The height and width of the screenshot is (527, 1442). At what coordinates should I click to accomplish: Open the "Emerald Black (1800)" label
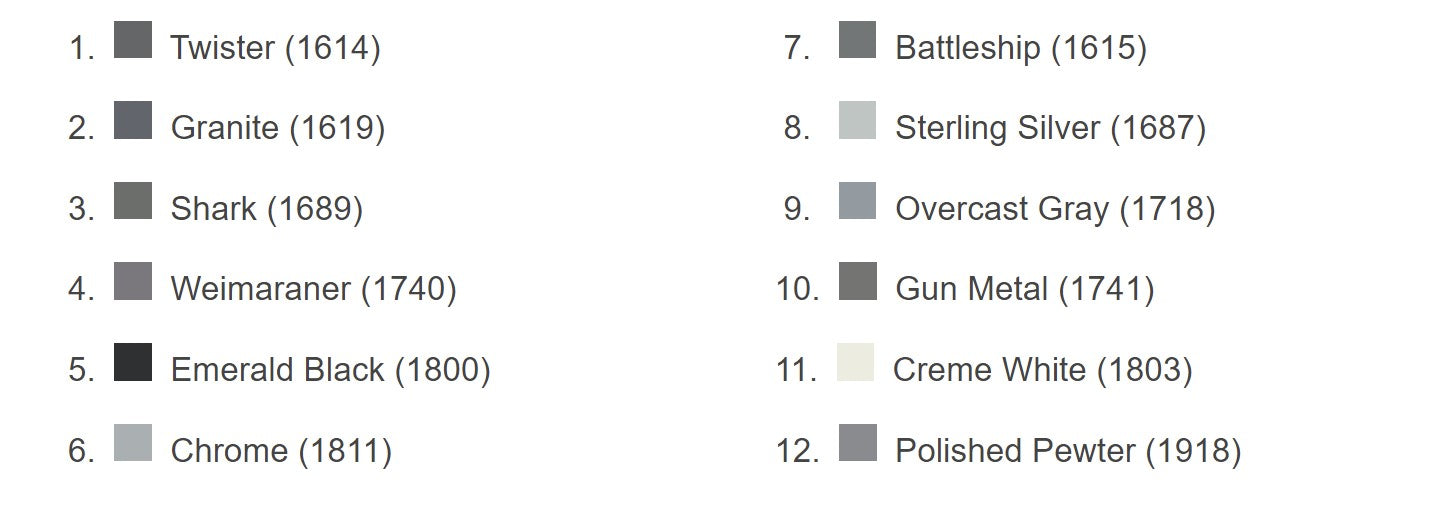(330, 370)
